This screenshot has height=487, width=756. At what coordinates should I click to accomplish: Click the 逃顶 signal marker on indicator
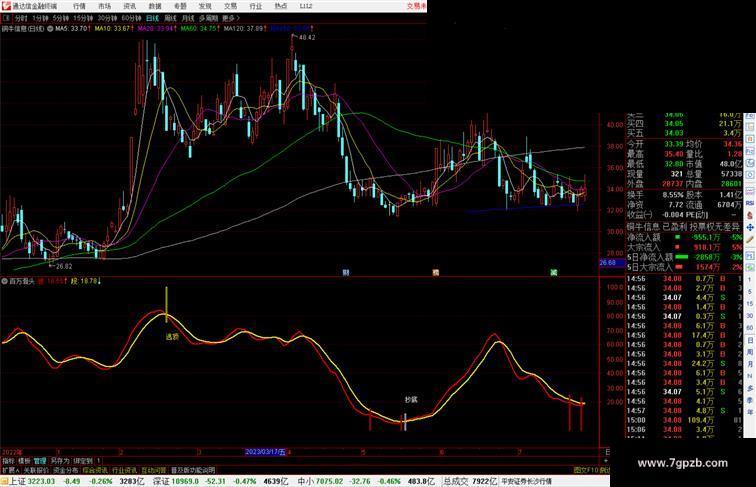(x=172, y=337)
